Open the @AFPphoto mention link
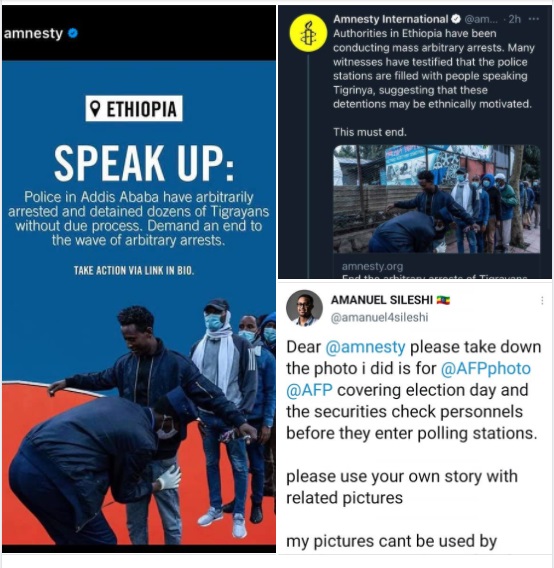 tap(486, 368)
